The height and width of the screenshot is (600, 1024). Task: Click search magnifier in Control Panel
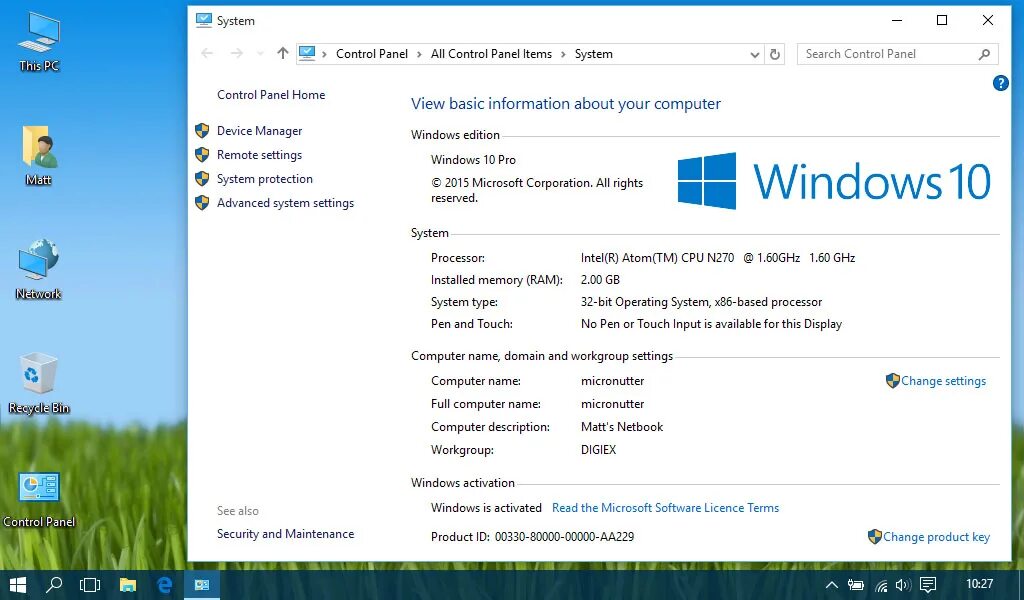[x=984, y=54]
